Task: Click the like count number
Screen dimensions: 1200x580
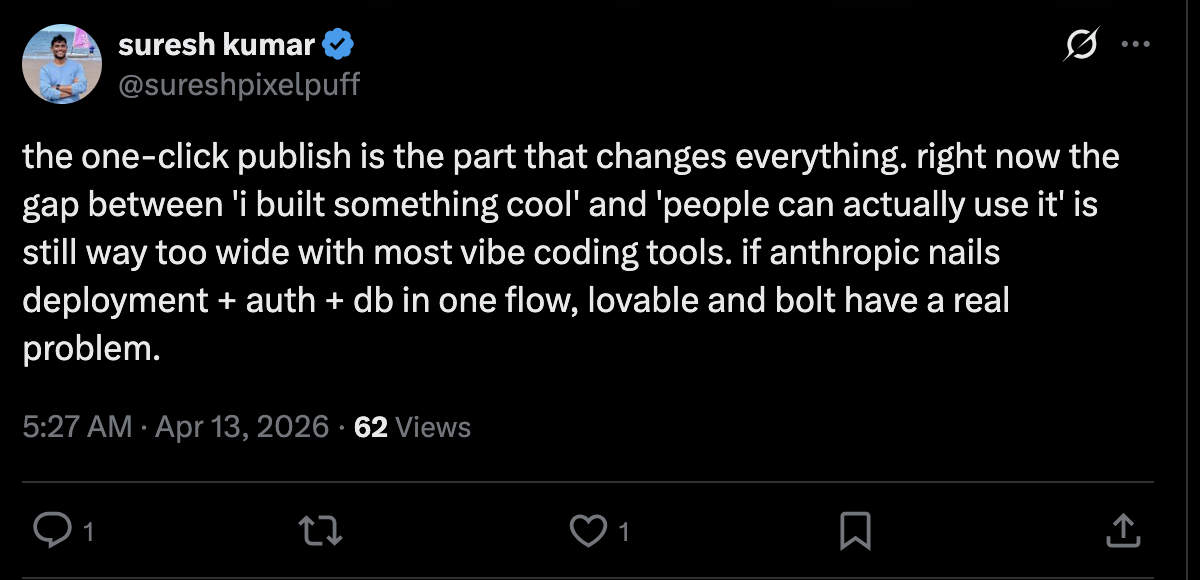Action: (x=624, y=532)
